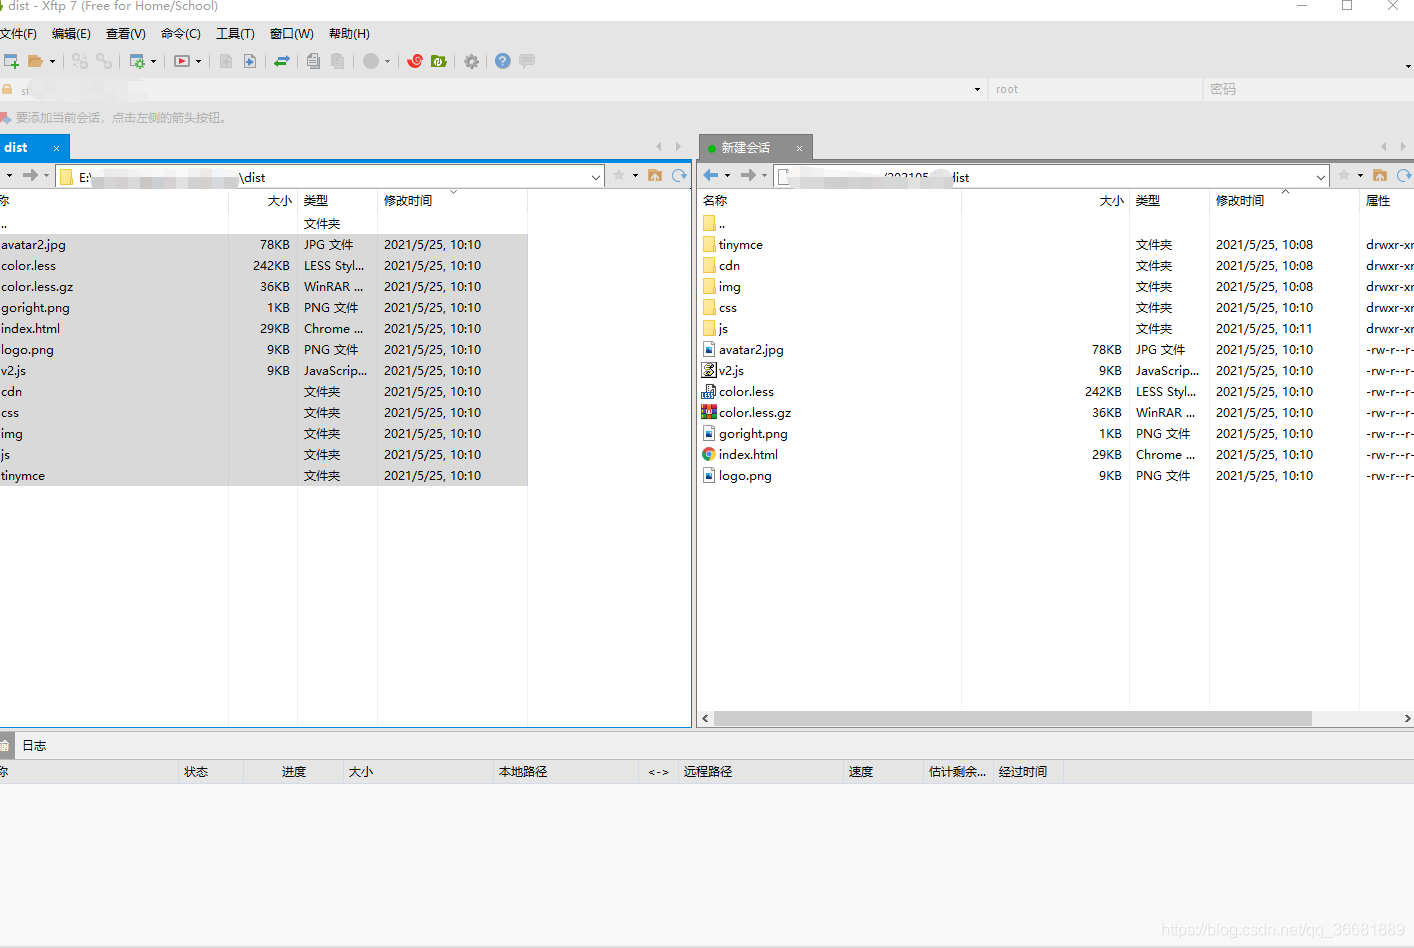This screenshot has width=1414, height=948.
Task: Click the Open Session folder icon
Action: pos(36,61)
